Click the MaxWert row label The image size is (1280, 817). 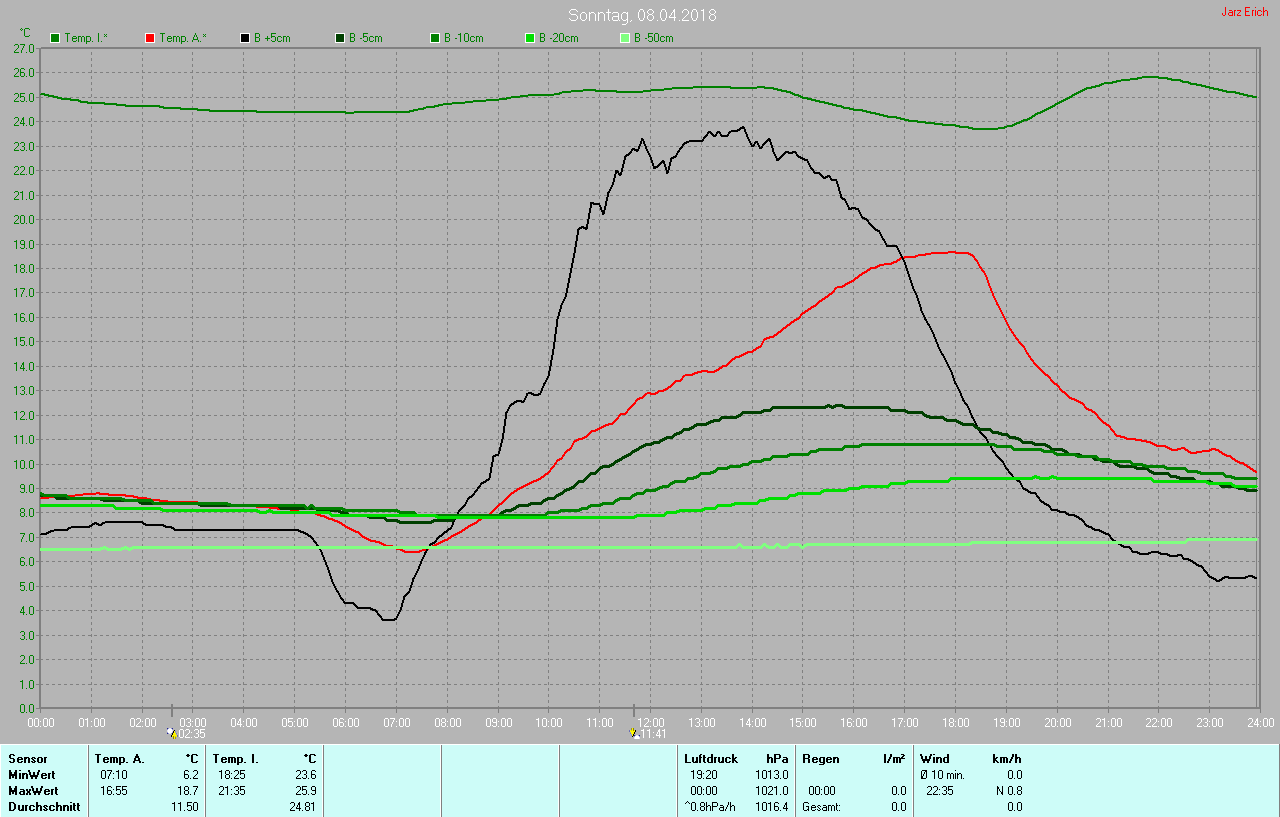point(33,791)
